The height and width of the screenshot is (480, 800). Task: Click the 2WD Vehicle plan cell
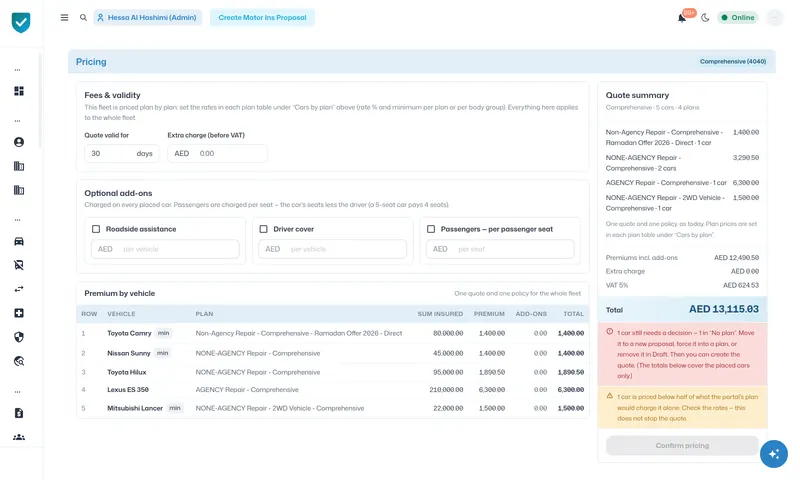click(x=280, y=408)
